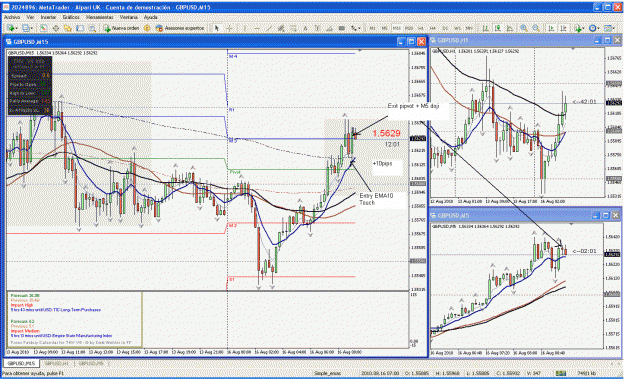Select the equidistant channel tool

click(x=281, y=28)
